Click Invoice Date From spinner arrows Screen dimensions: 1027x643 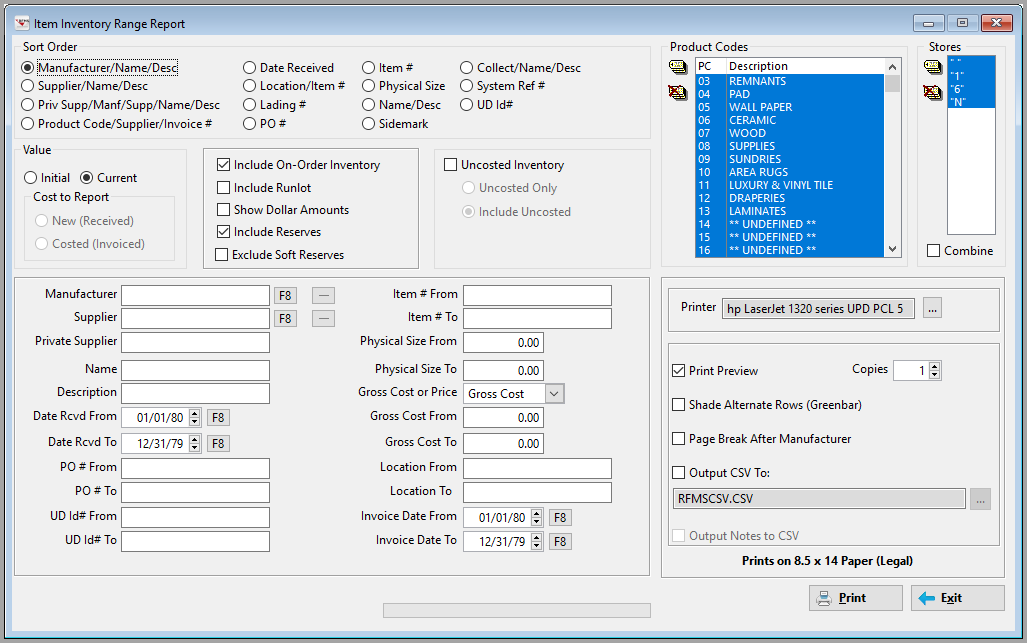tap(536, 518)
